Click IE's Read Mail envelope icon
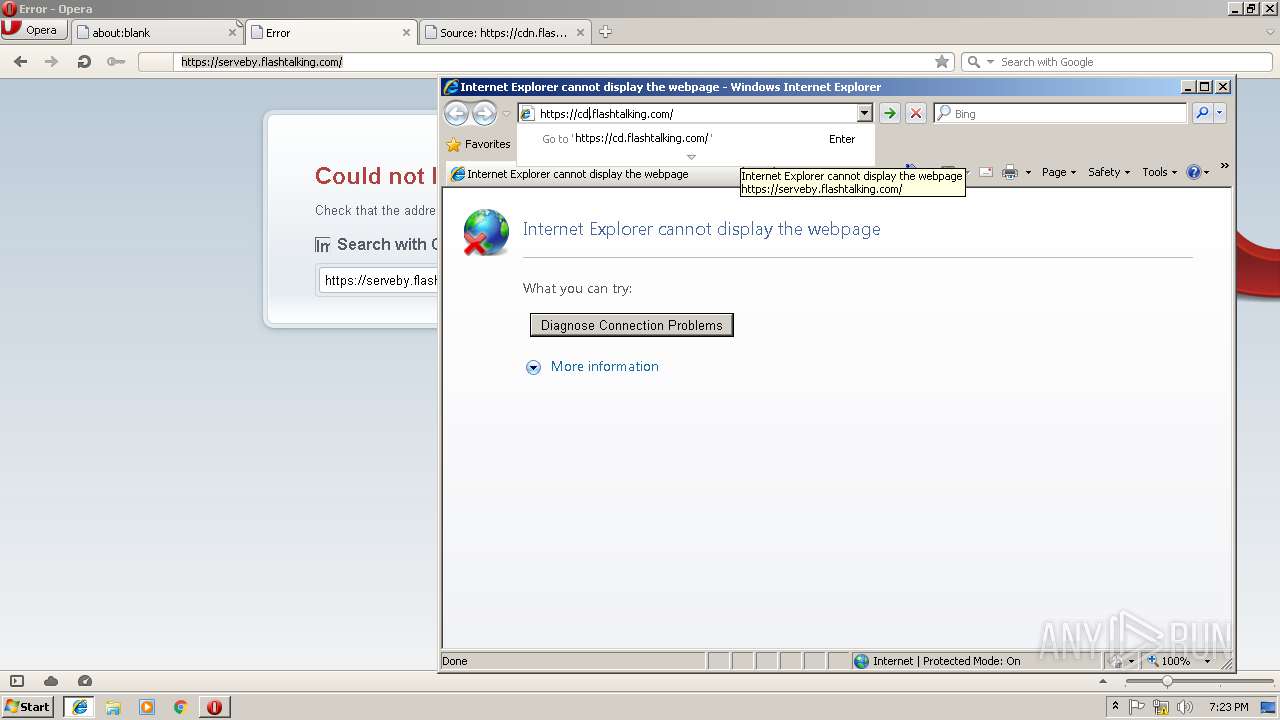The height and width of the screenshot is (720, 1280). pyautogui.click(x=985, y=172)
